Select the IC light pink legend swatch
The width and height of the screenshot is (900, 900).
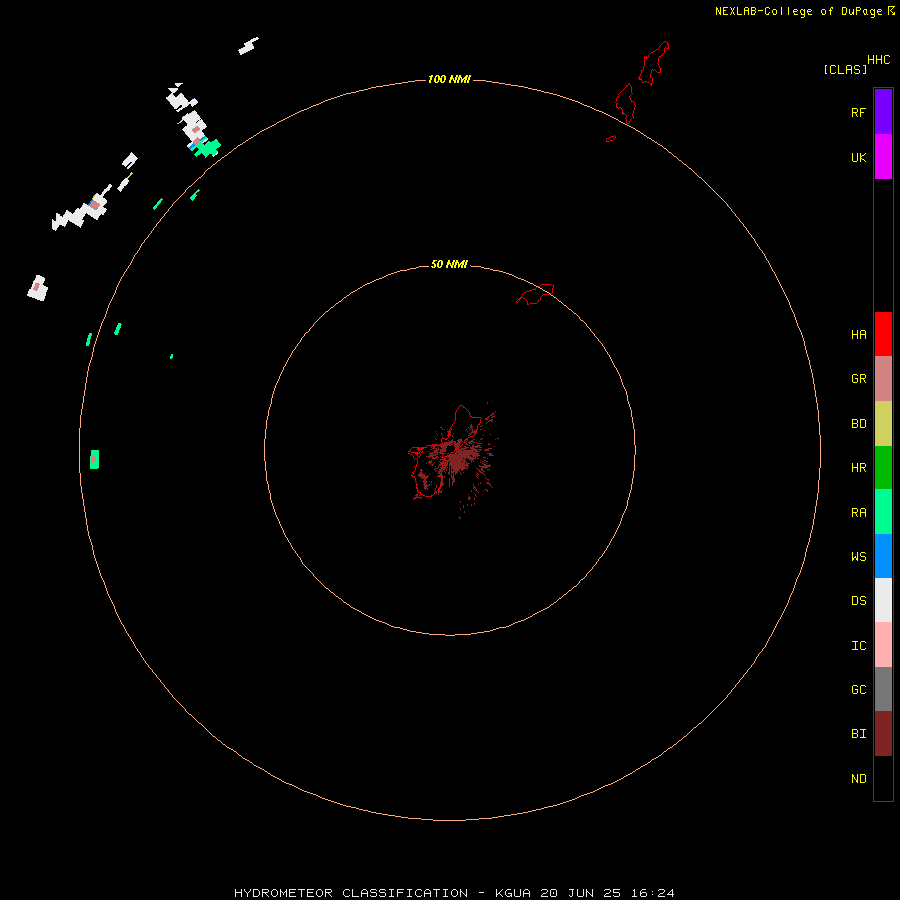tap(883, 645)
